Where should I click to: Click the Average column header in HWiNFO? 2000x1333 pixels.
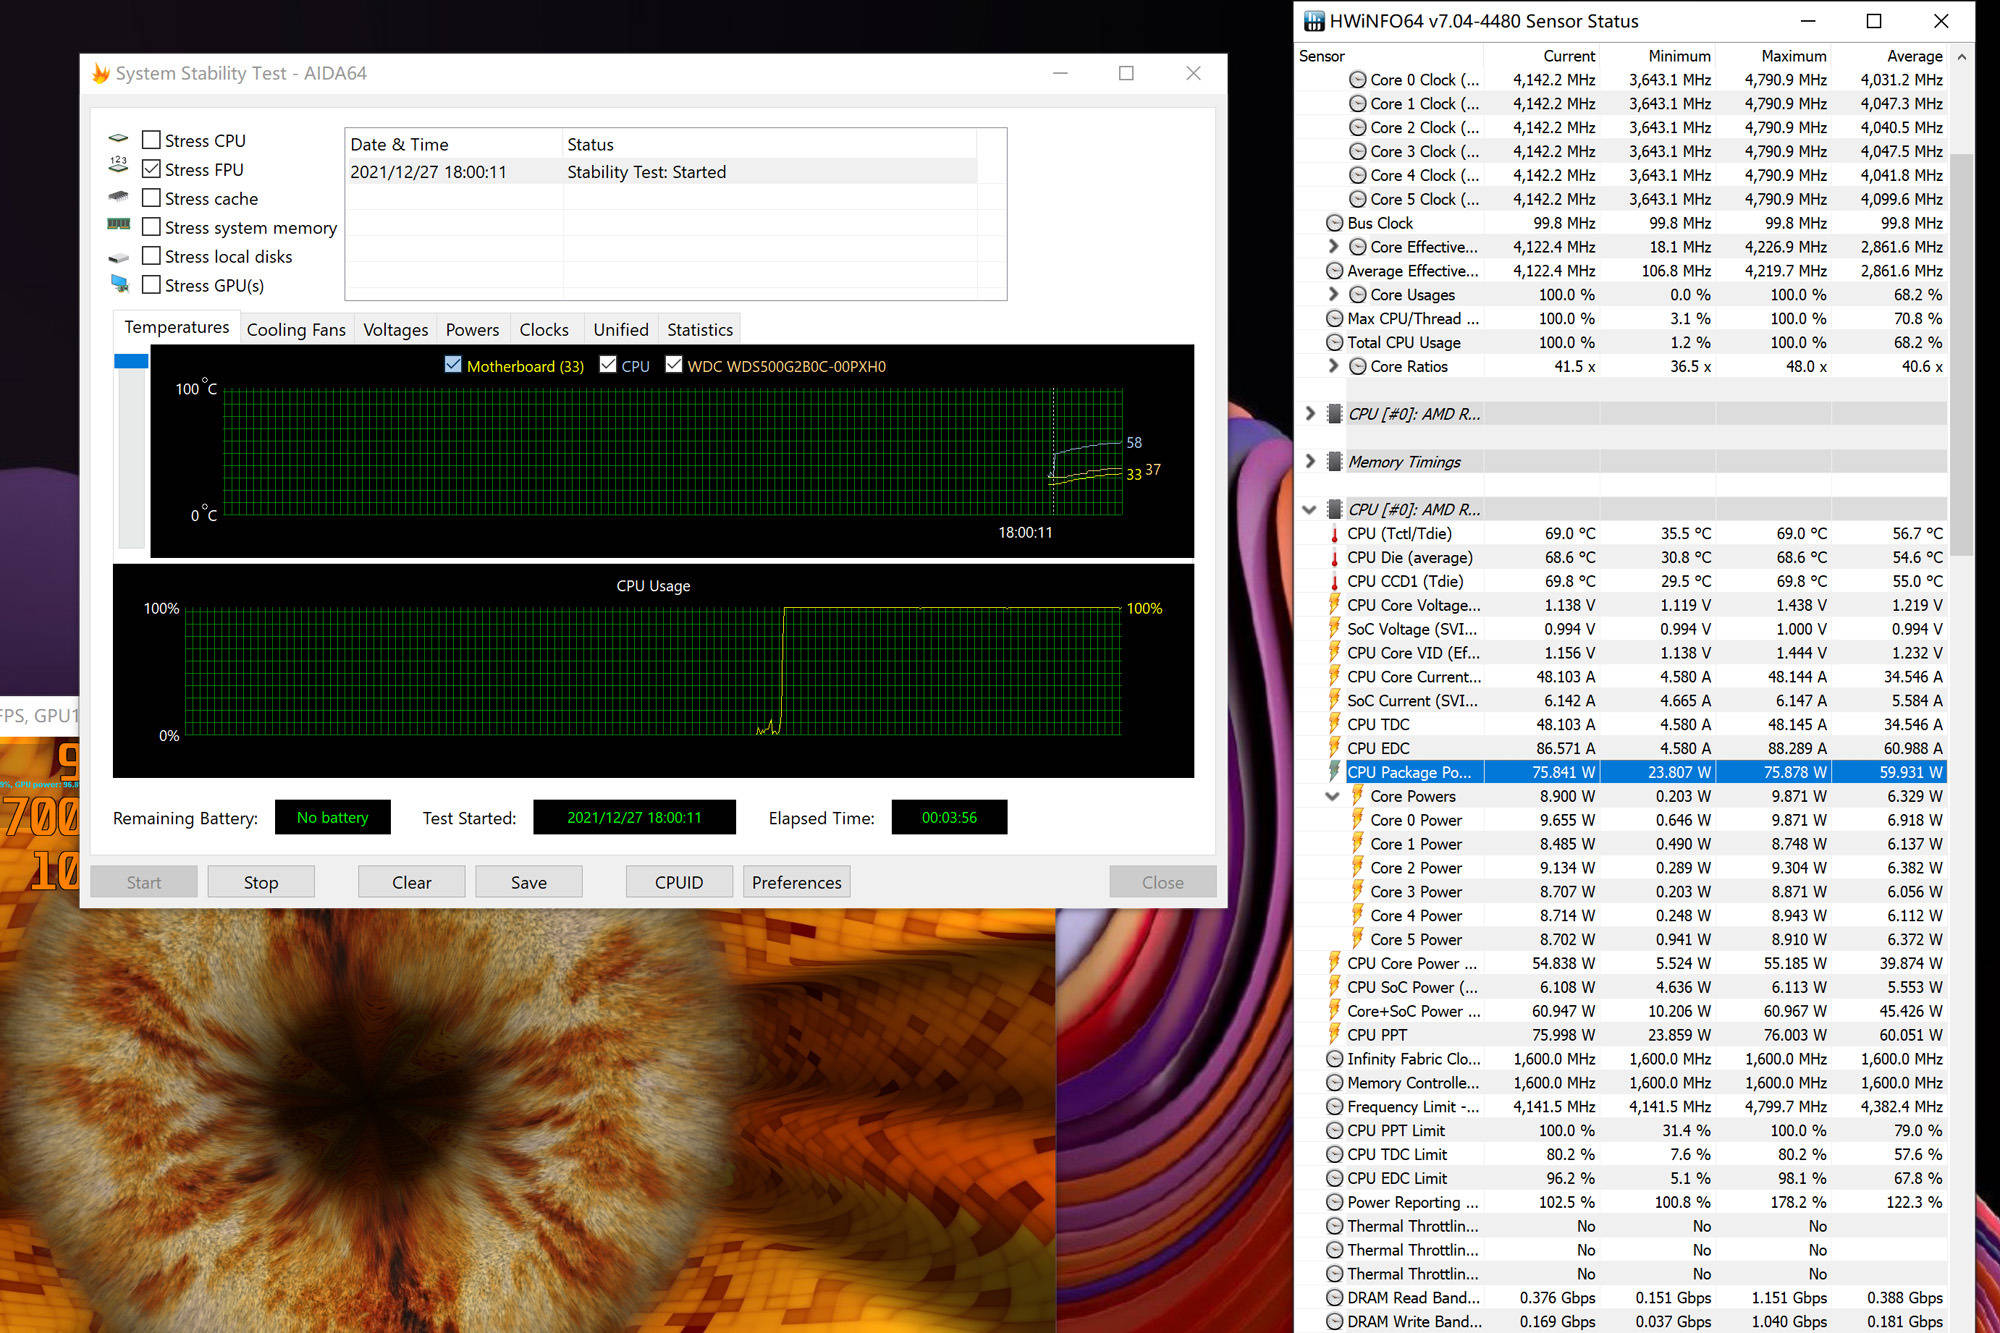click(1890, 56)
